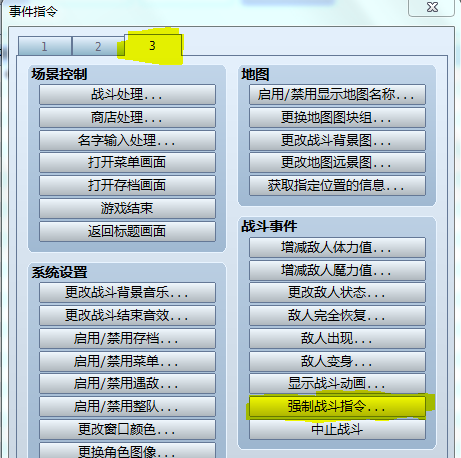Open 获取指定位置的信息 command
The image size is (461, 458).
pos(337,185)
